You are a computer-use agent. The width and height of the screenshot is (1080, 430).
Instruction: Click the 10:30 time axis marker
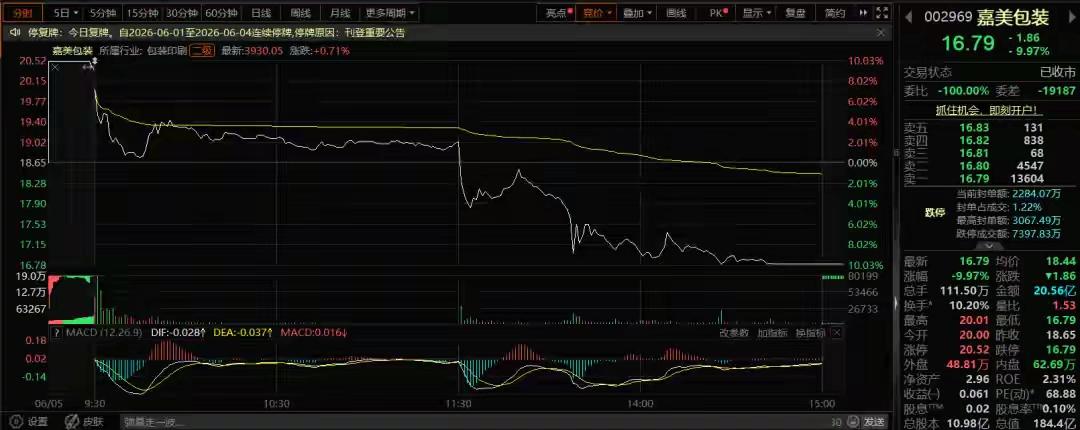(276, 404)
